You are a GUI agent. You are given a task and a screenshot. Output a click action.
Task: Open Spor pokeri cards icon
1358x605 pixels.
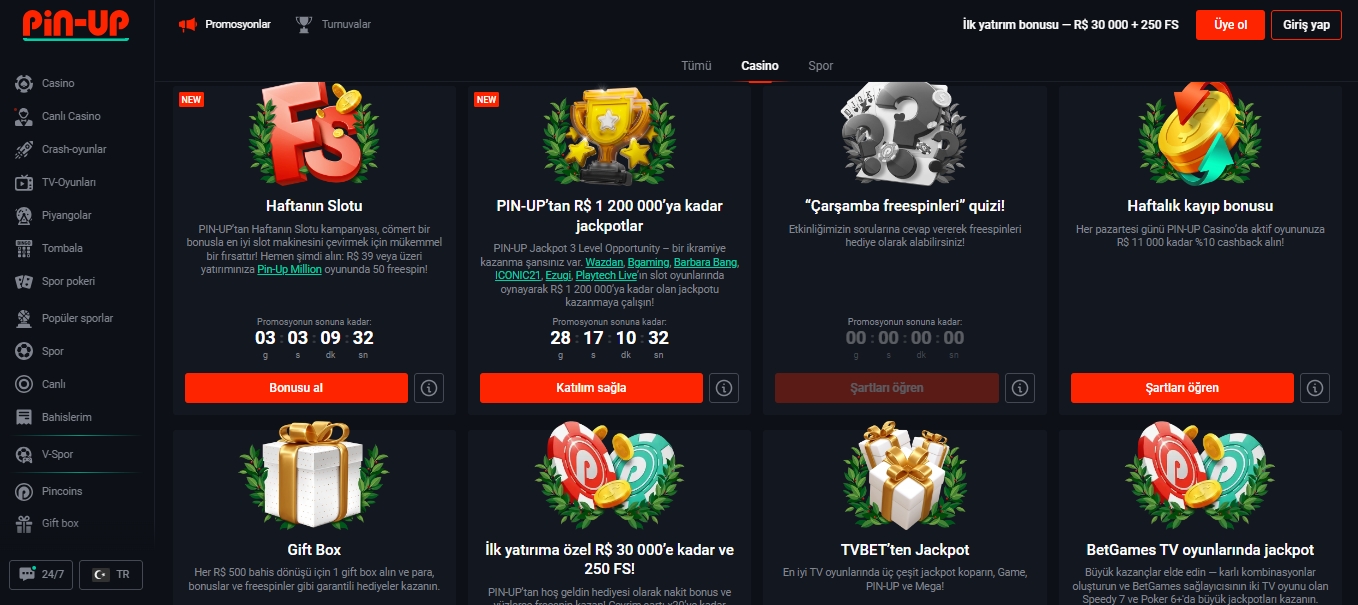click(x=24, y=282)
